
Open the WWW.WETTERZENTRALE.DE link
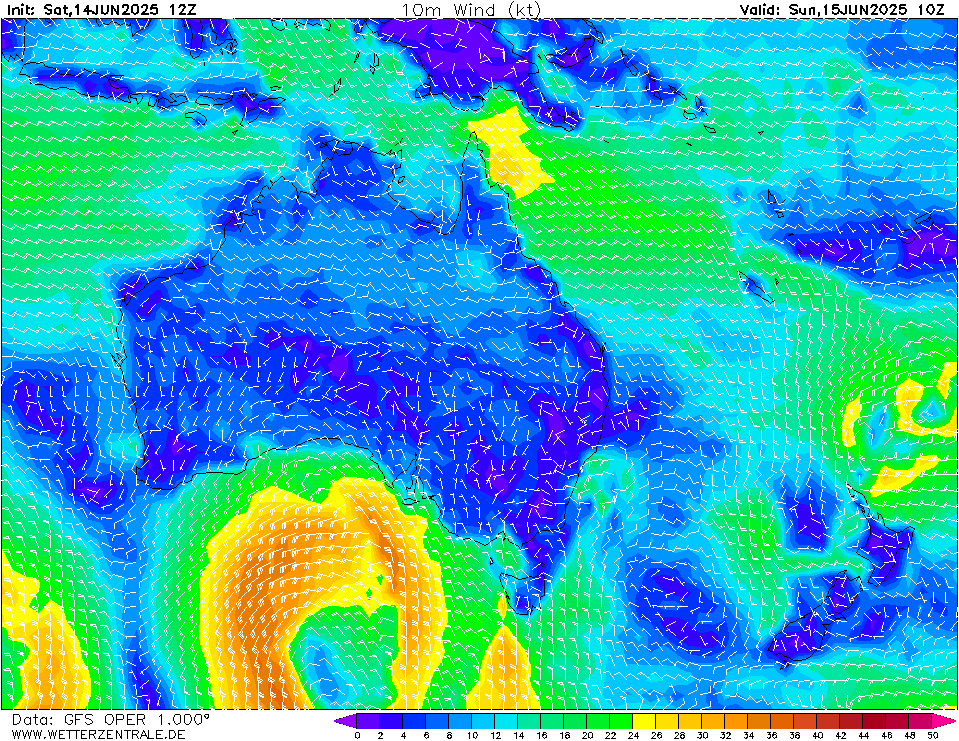click(x=98, y=734)
